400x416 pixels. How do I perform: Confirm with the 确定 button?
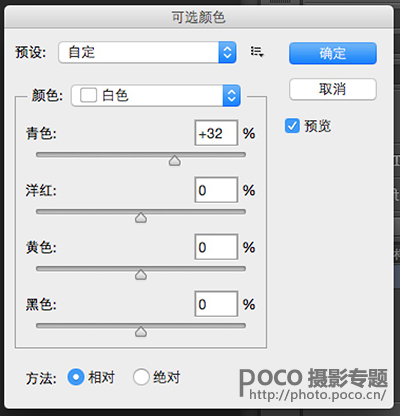[x=333, y=53]
